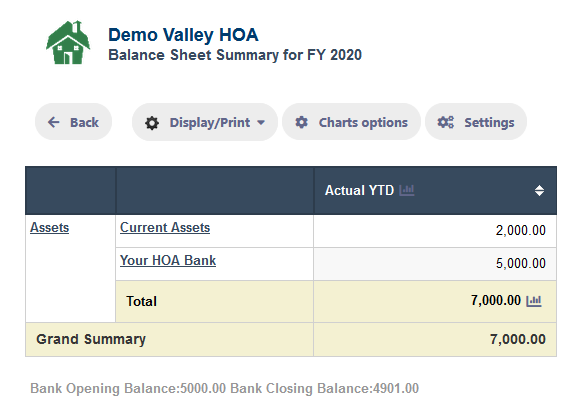This screenshot has height=402, width=578.
Task: Click the 5,000.00 Your HOA Bank amount
Action: [x=520, y=263]
